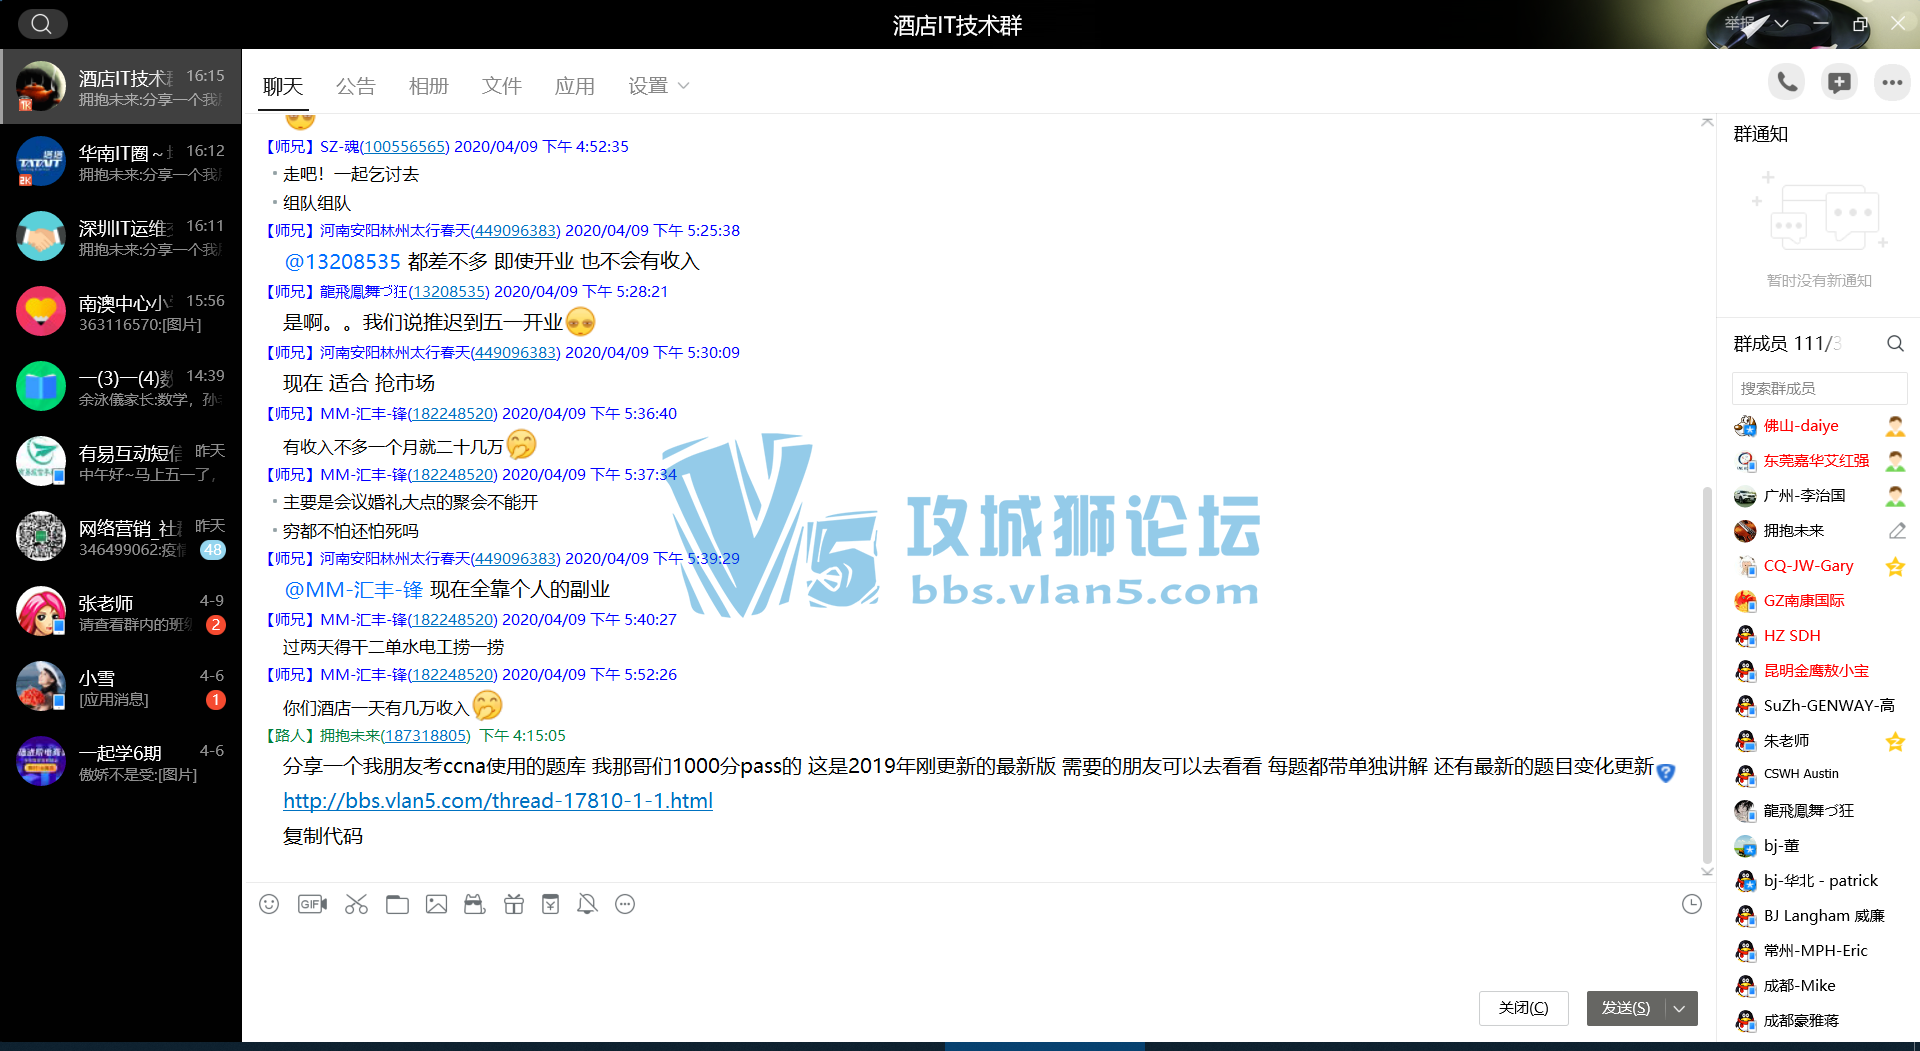The height and width of the screenshot is (1051, 1920).
Task: Click the chat message scrollbar thumb
Action: pos(1707,675)
